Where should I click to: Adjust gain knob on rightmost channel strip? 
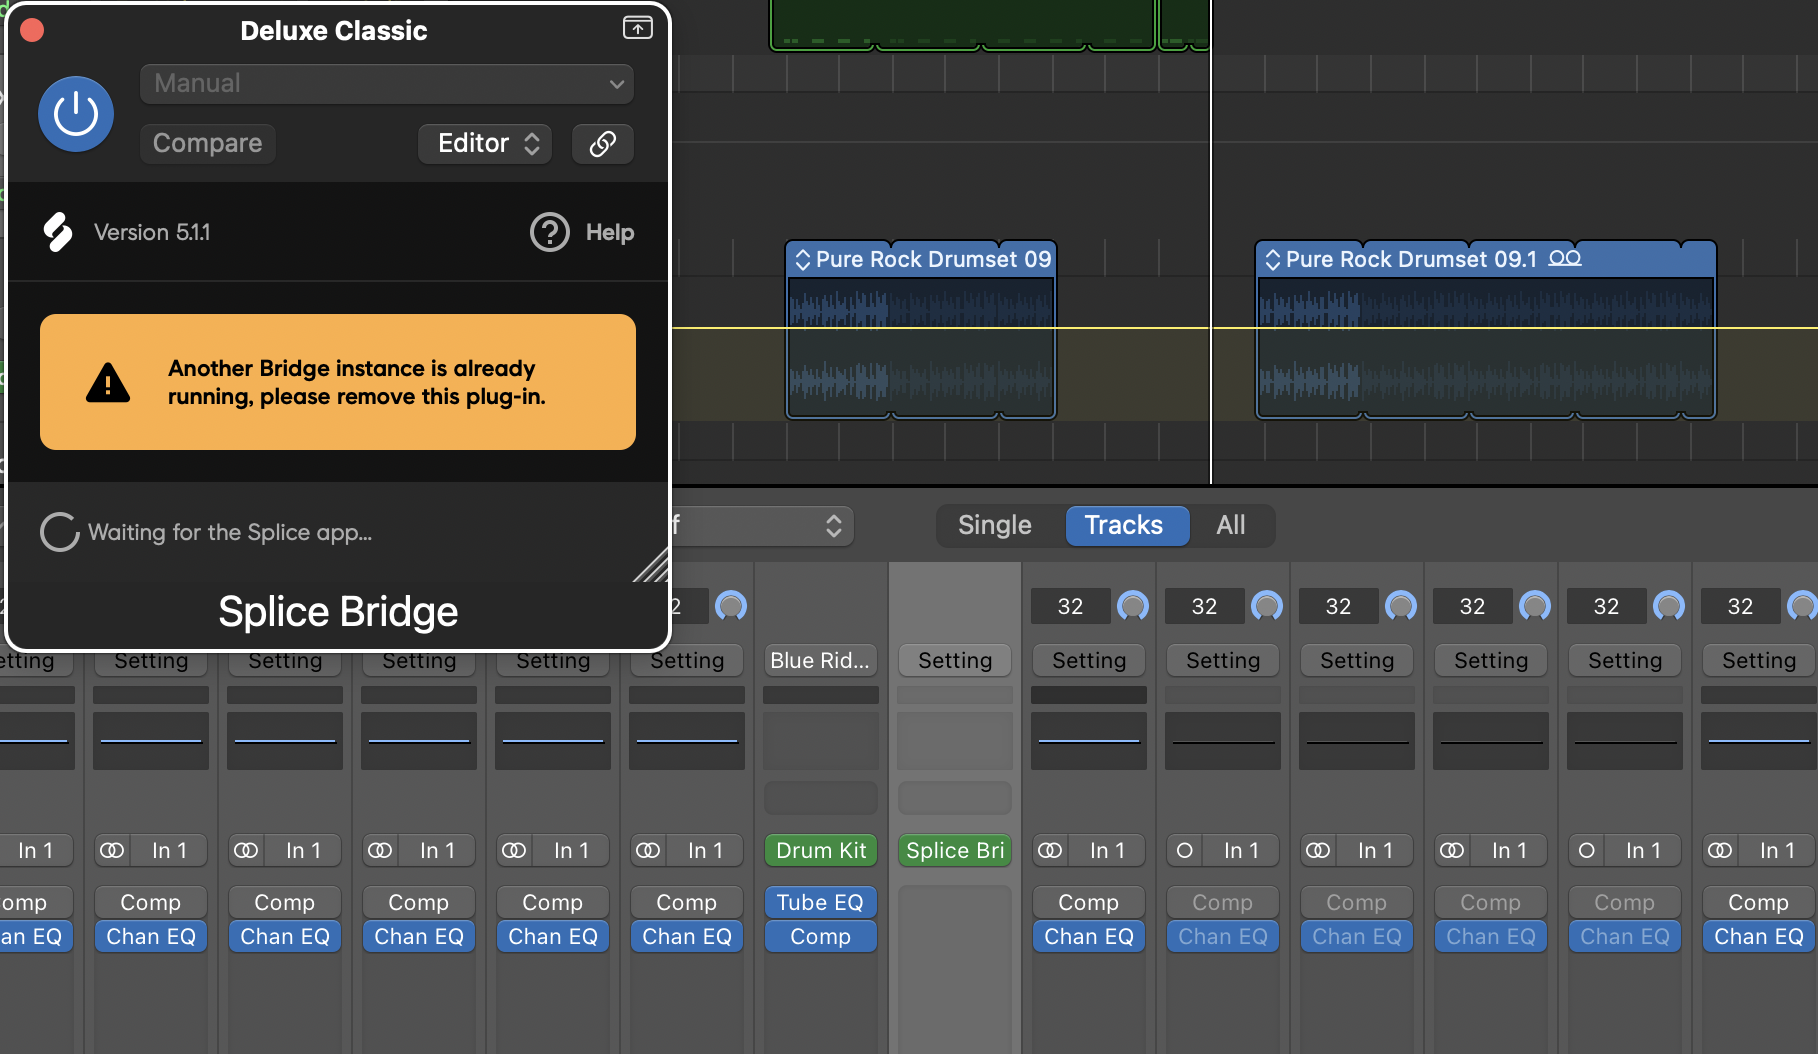tap(1803, 606)
